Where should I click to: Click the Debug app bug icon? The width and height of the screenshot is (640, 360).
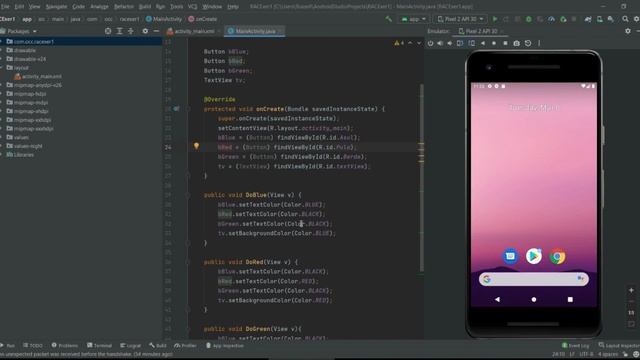pyautogui.click(x=529, y=19)
